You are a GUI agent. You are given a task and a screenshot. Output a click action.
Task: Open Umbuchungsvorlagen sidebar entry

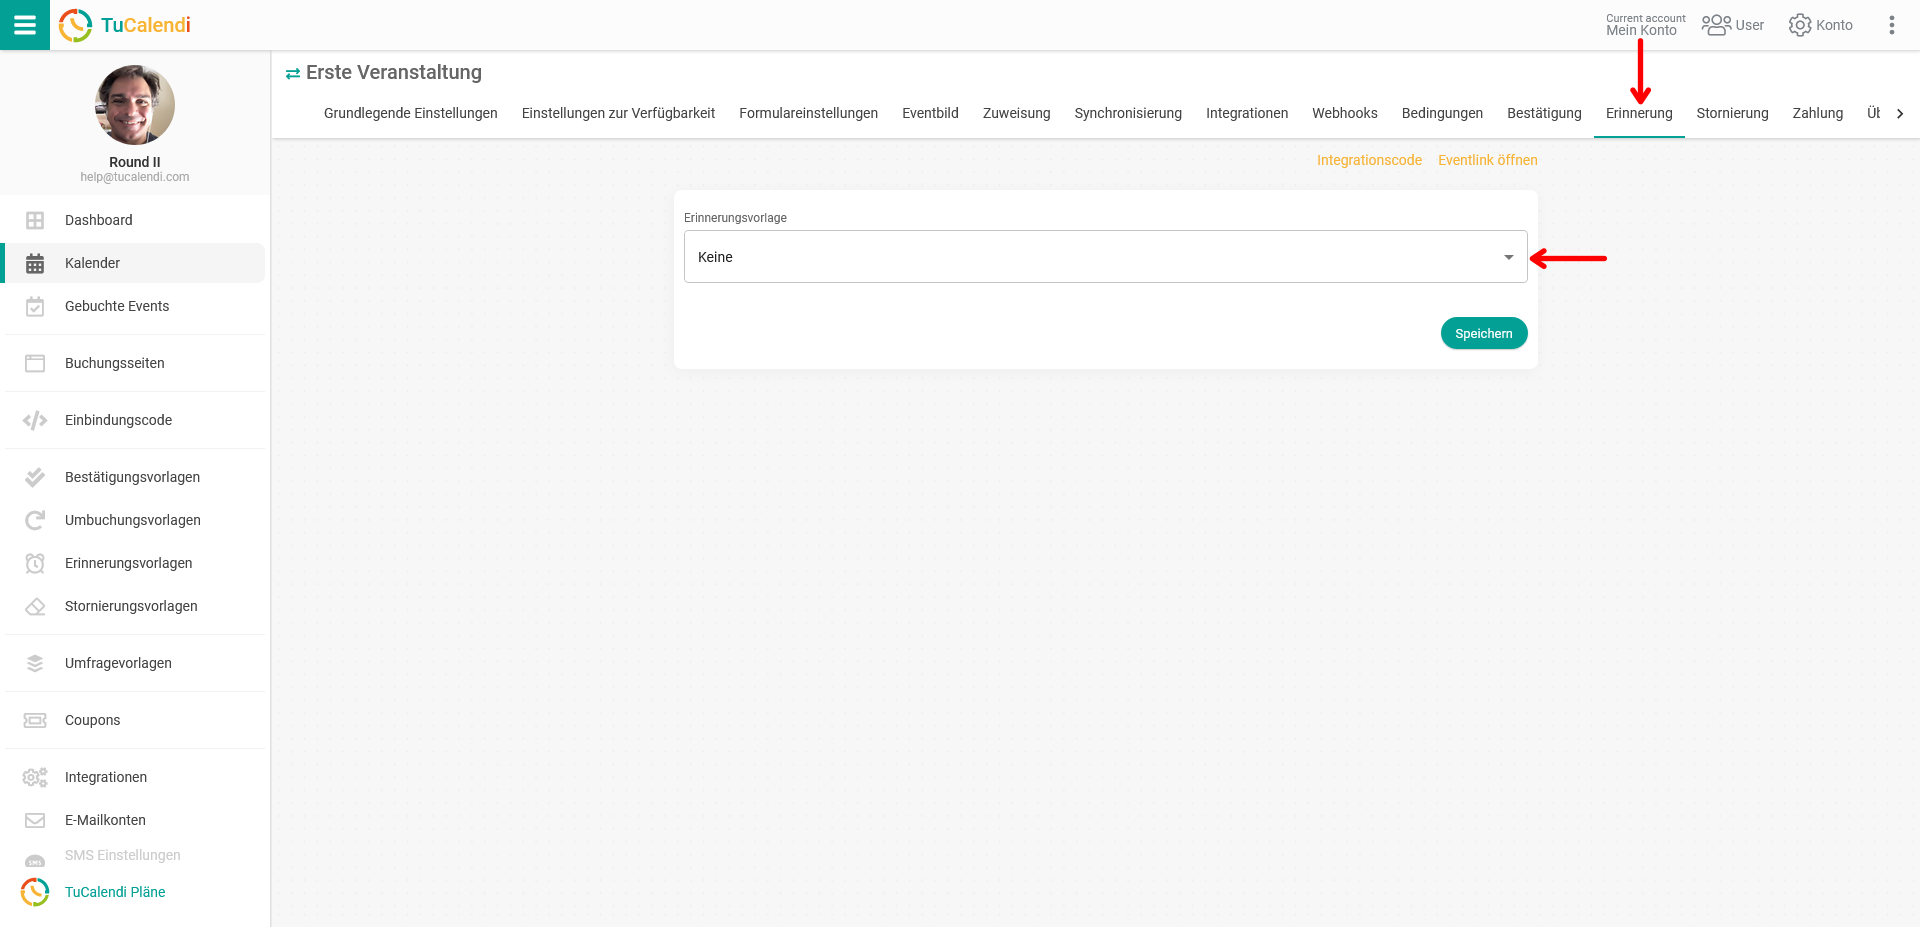pos(135,520)
